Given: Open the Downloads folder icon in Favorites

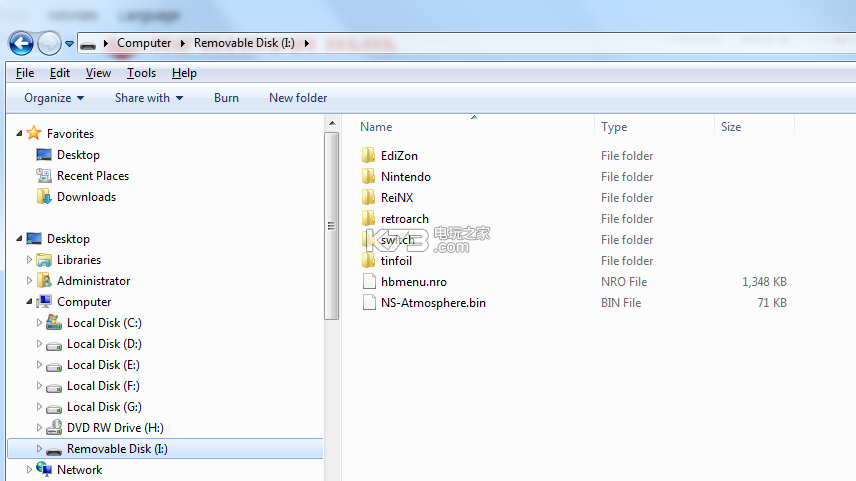Looking at the screenshot, I should tap(44, 197).
